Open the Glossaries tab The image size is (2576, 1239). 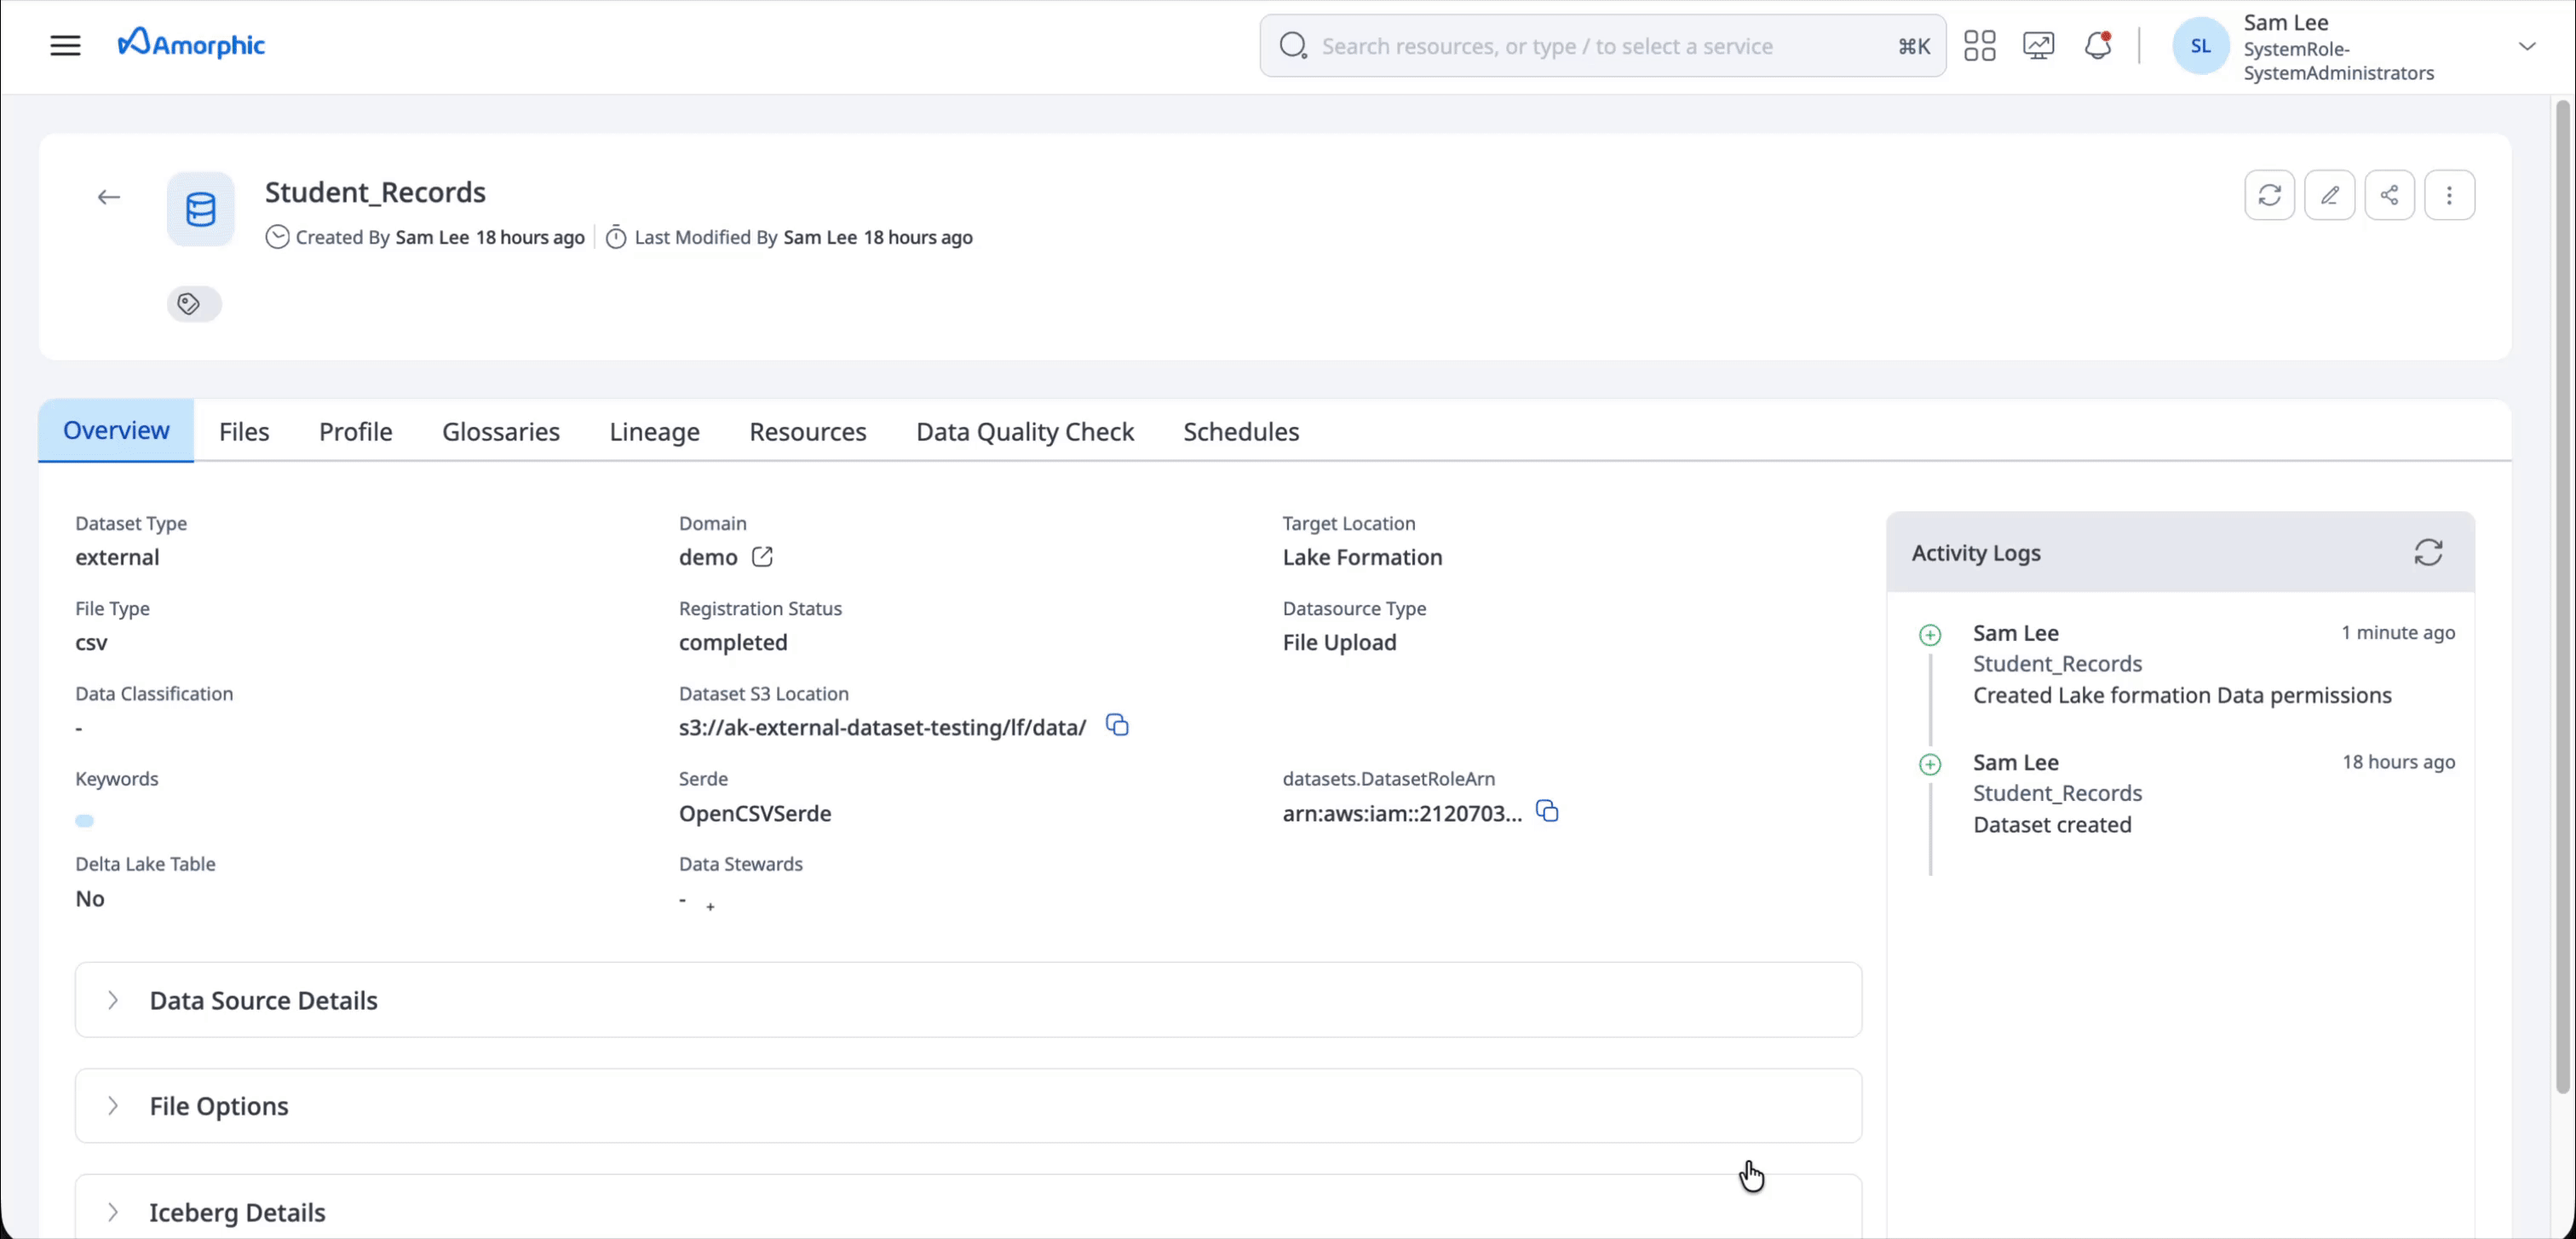(501, 432)
